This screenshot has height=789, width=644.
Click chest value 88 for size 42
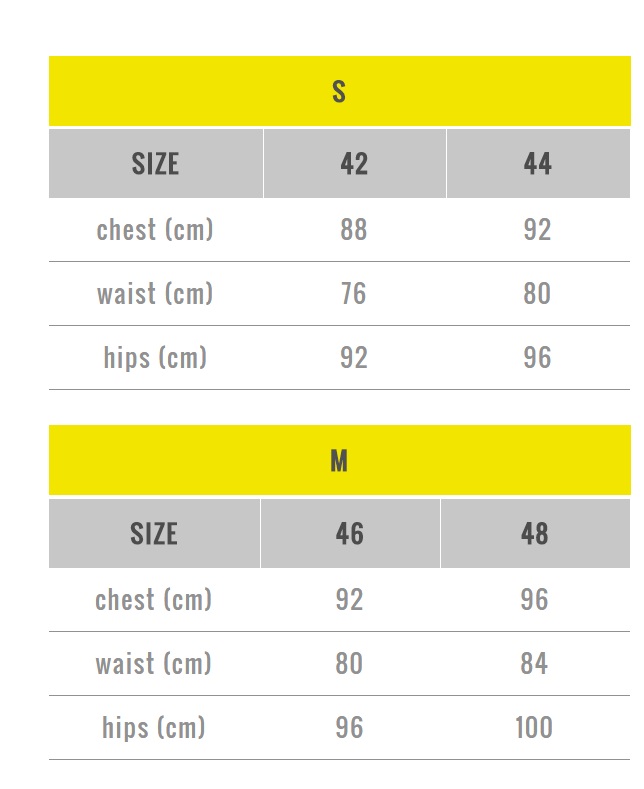[x=354, y=230]
